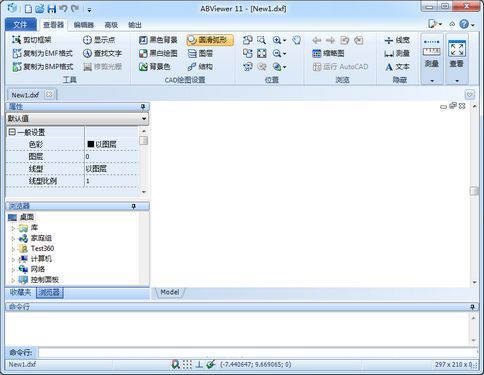Expand the 库 libraries tree node
Image resolution: width=484 pixels, height=375 pixels.
pyautogui.click(x=13, y=228)
